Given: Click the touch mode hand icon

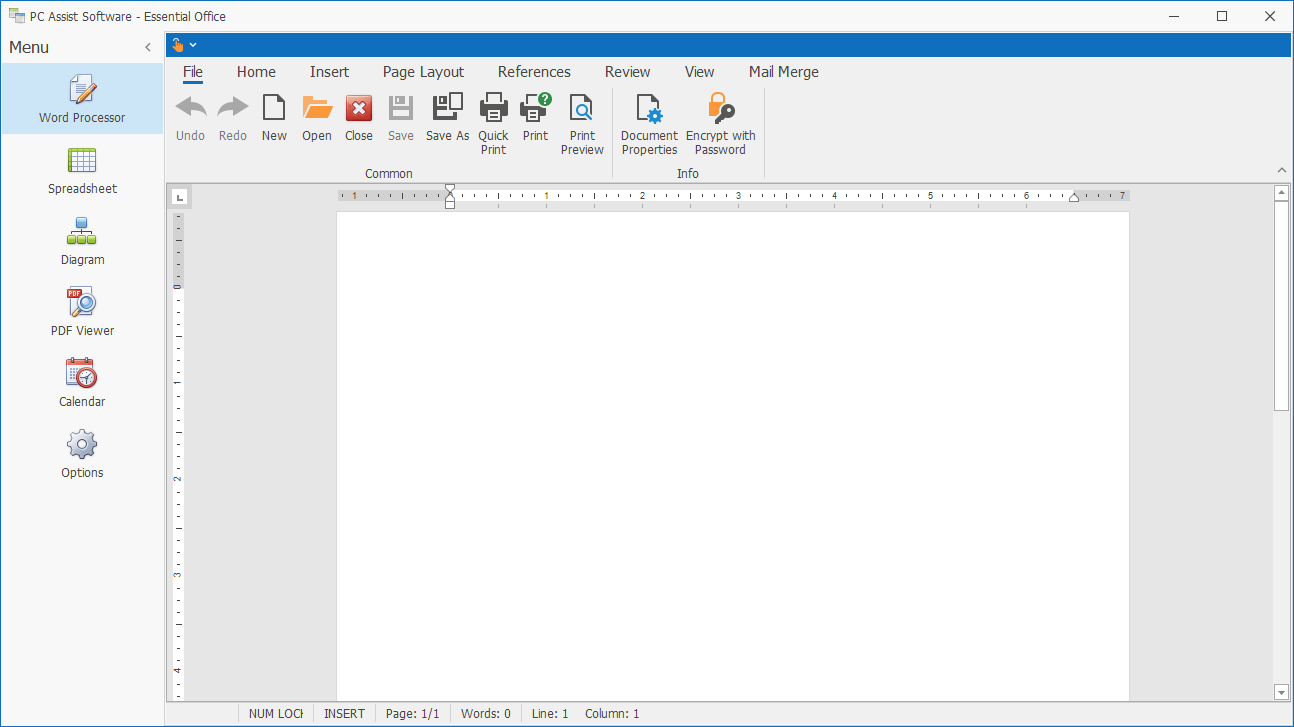Looking at the screenshot, I should (178, 45).
